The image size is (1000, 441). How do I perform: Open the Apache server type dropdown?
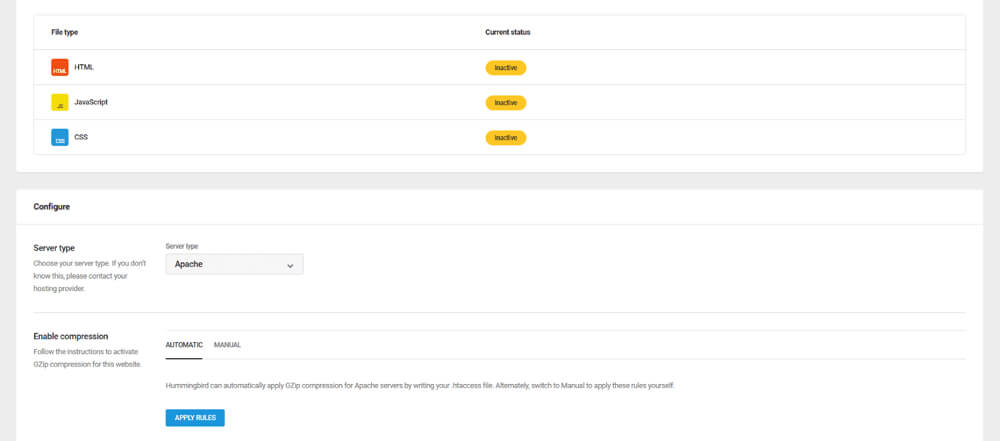coord(233,265)
